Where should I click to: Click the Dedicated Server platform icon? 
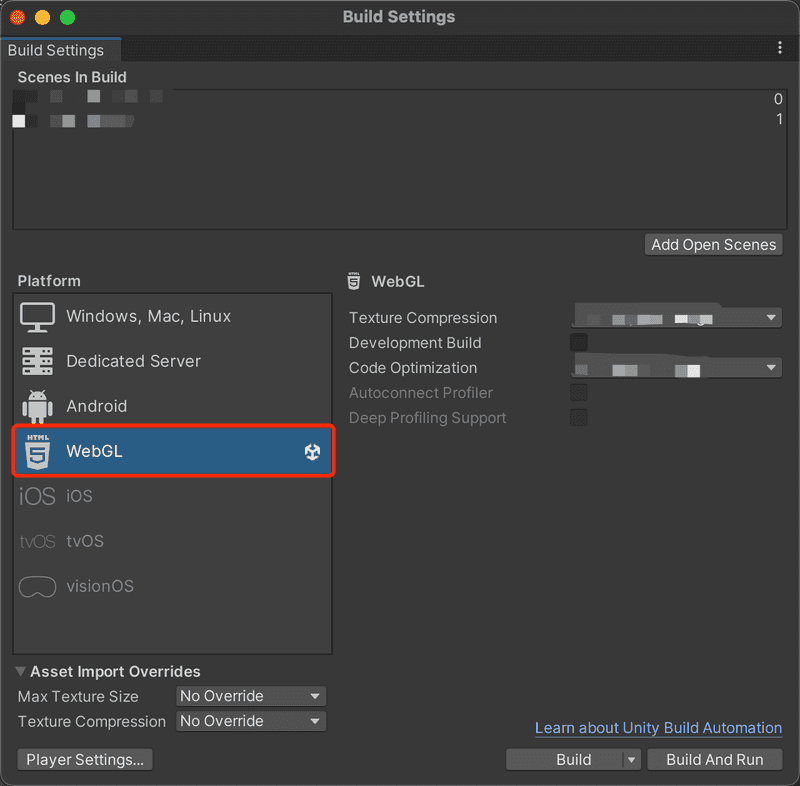click(x=37, y=361)
